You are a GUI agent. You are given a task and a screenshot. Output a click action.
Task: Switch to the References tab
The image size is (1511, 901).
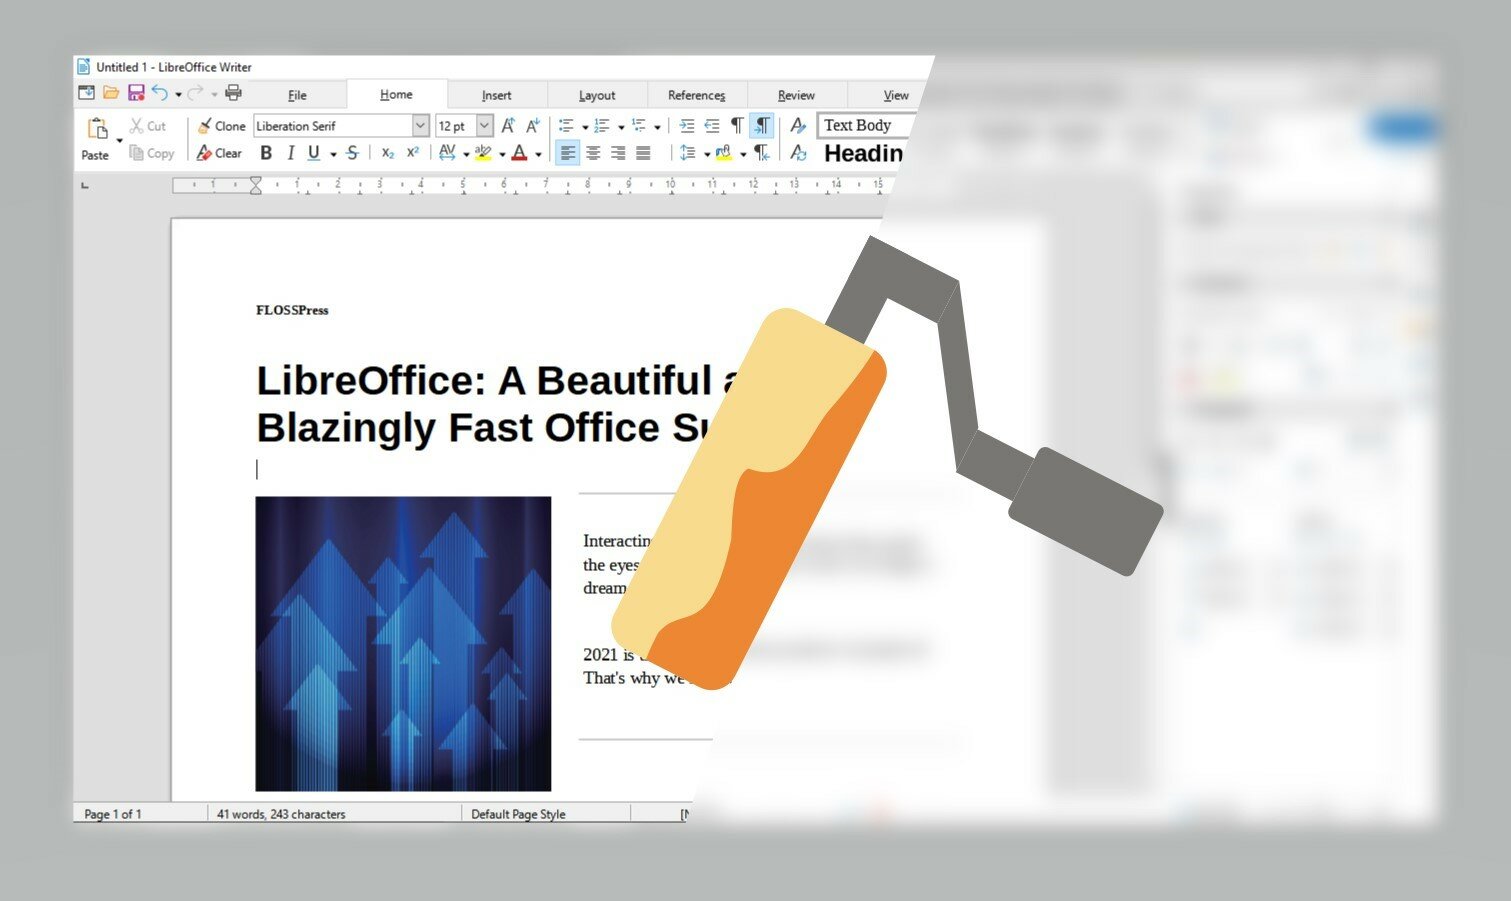coord(696,95)
